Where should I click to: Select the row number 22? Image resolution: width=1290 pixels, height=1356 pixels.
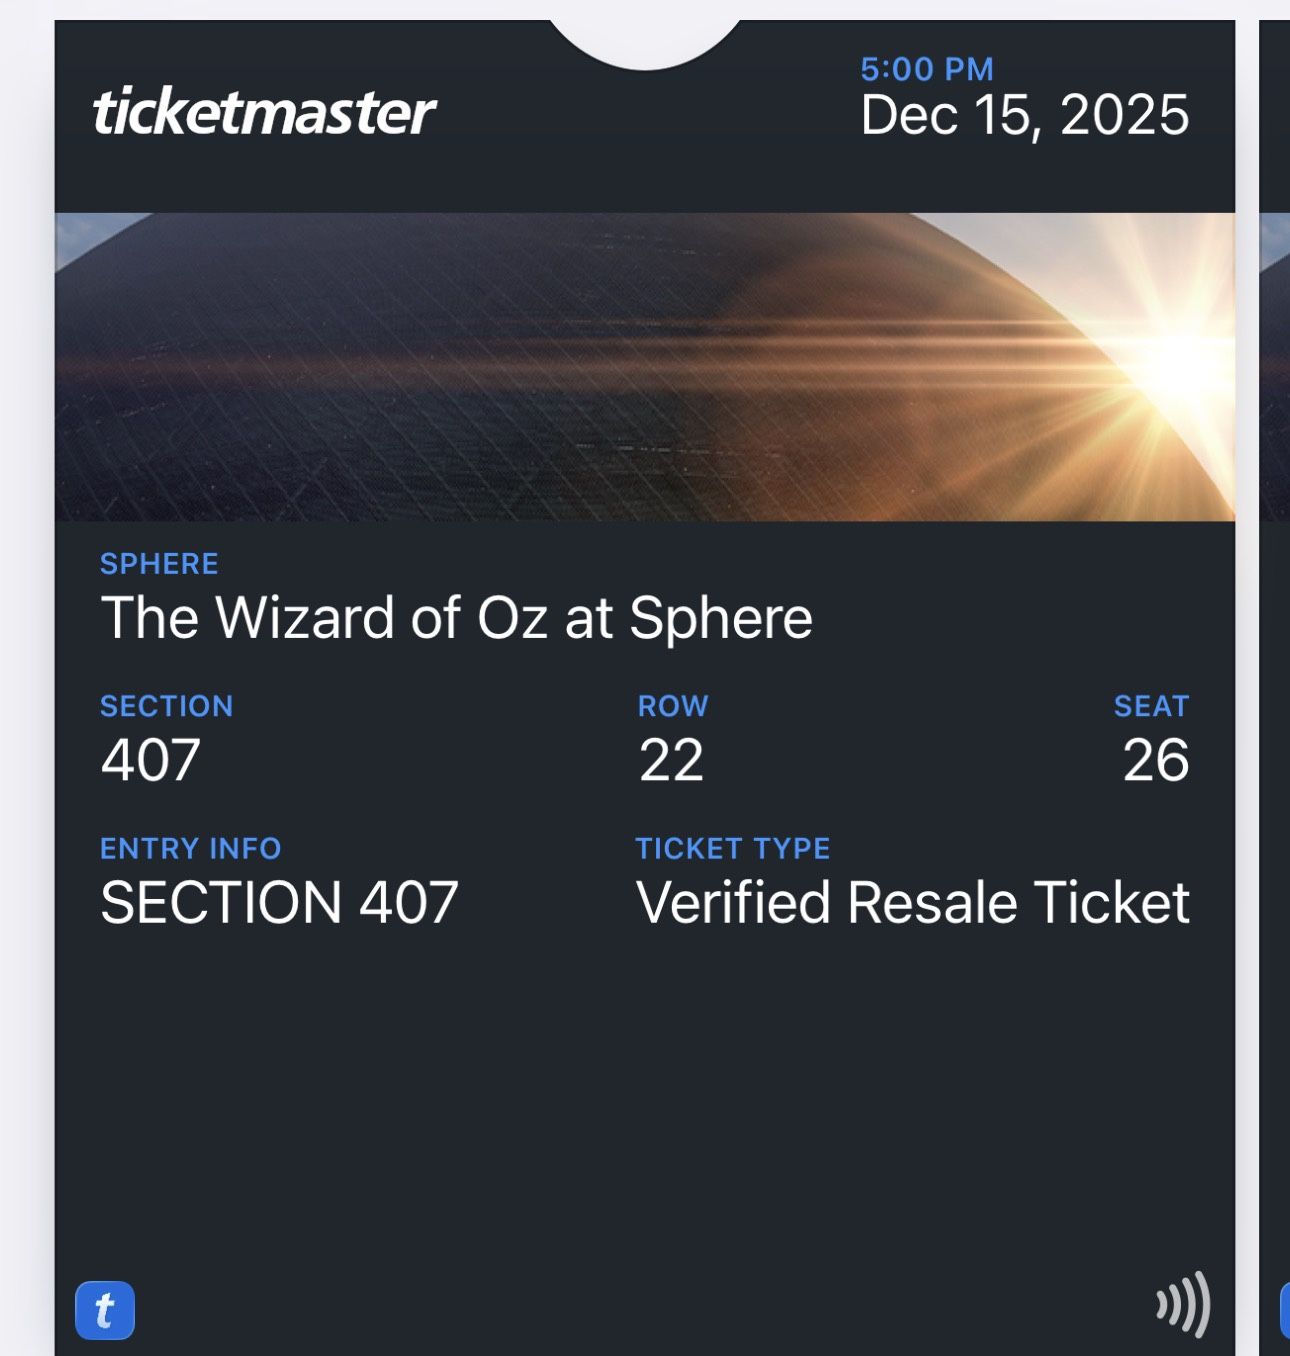pos(671,760)
